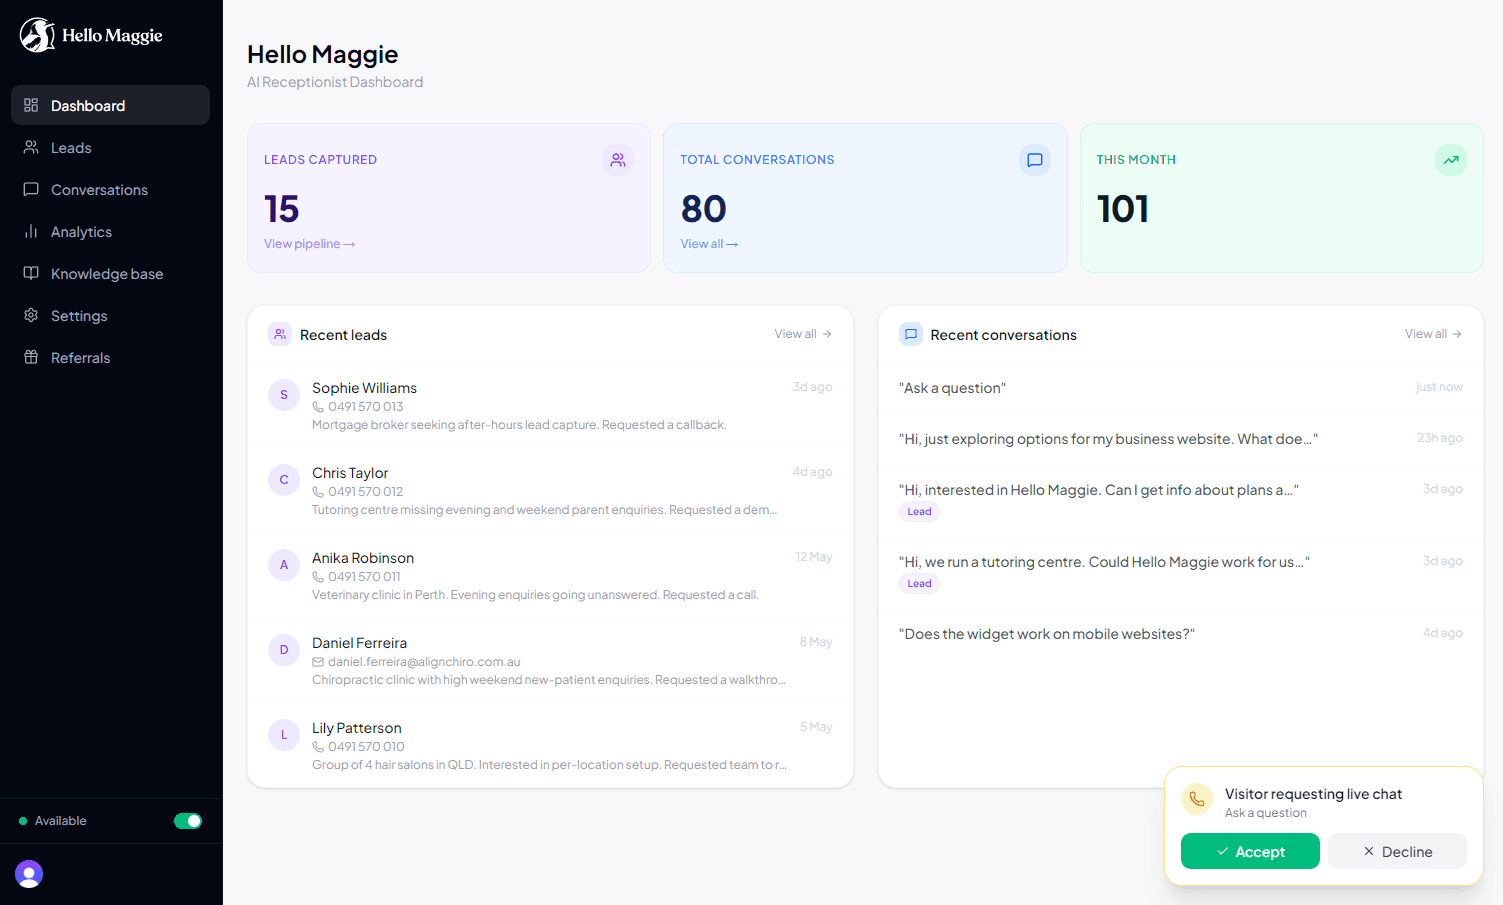1503x905 pixels.
Task: Click email icon beside daniel.ferreira@alignchiro.com.au
Action: point(318,662)
